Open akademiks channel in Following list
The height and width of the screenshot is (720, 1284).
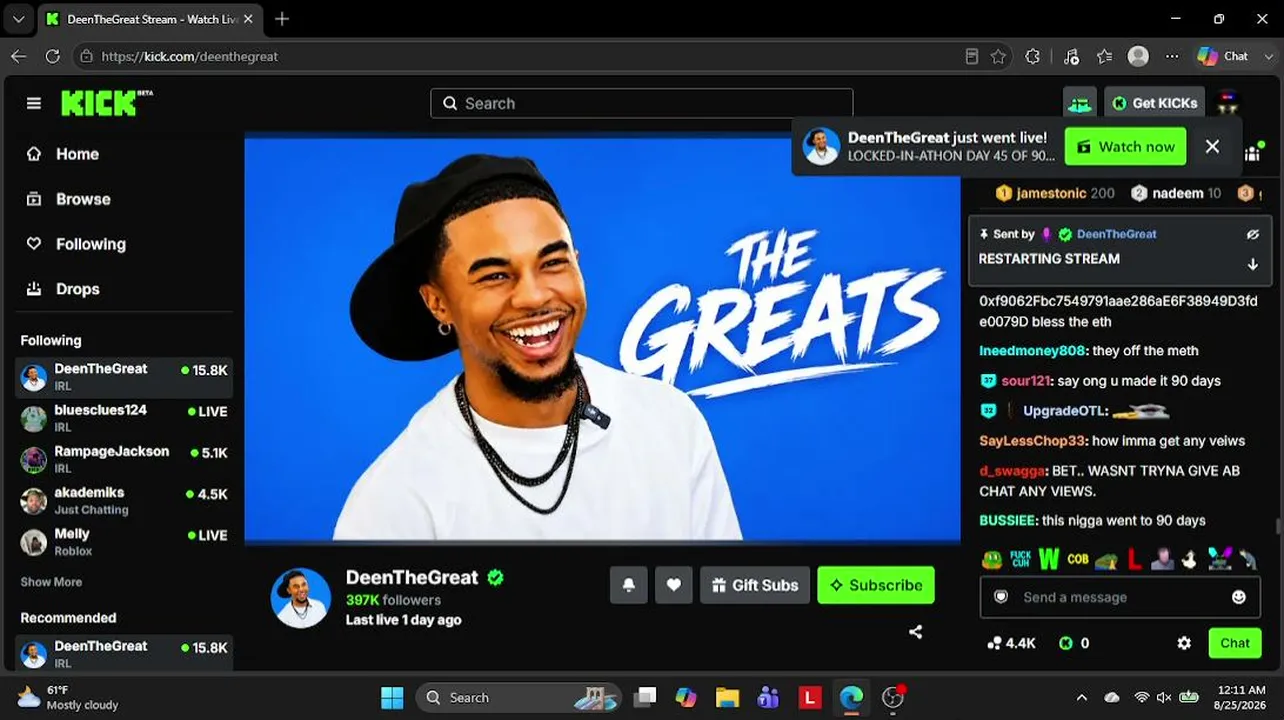[125, 501]
